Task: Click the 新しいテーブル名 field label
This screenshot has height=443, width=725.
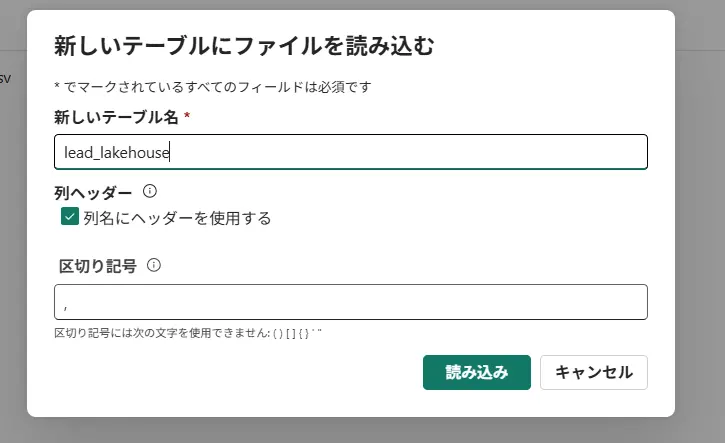Action: (115, 117)
